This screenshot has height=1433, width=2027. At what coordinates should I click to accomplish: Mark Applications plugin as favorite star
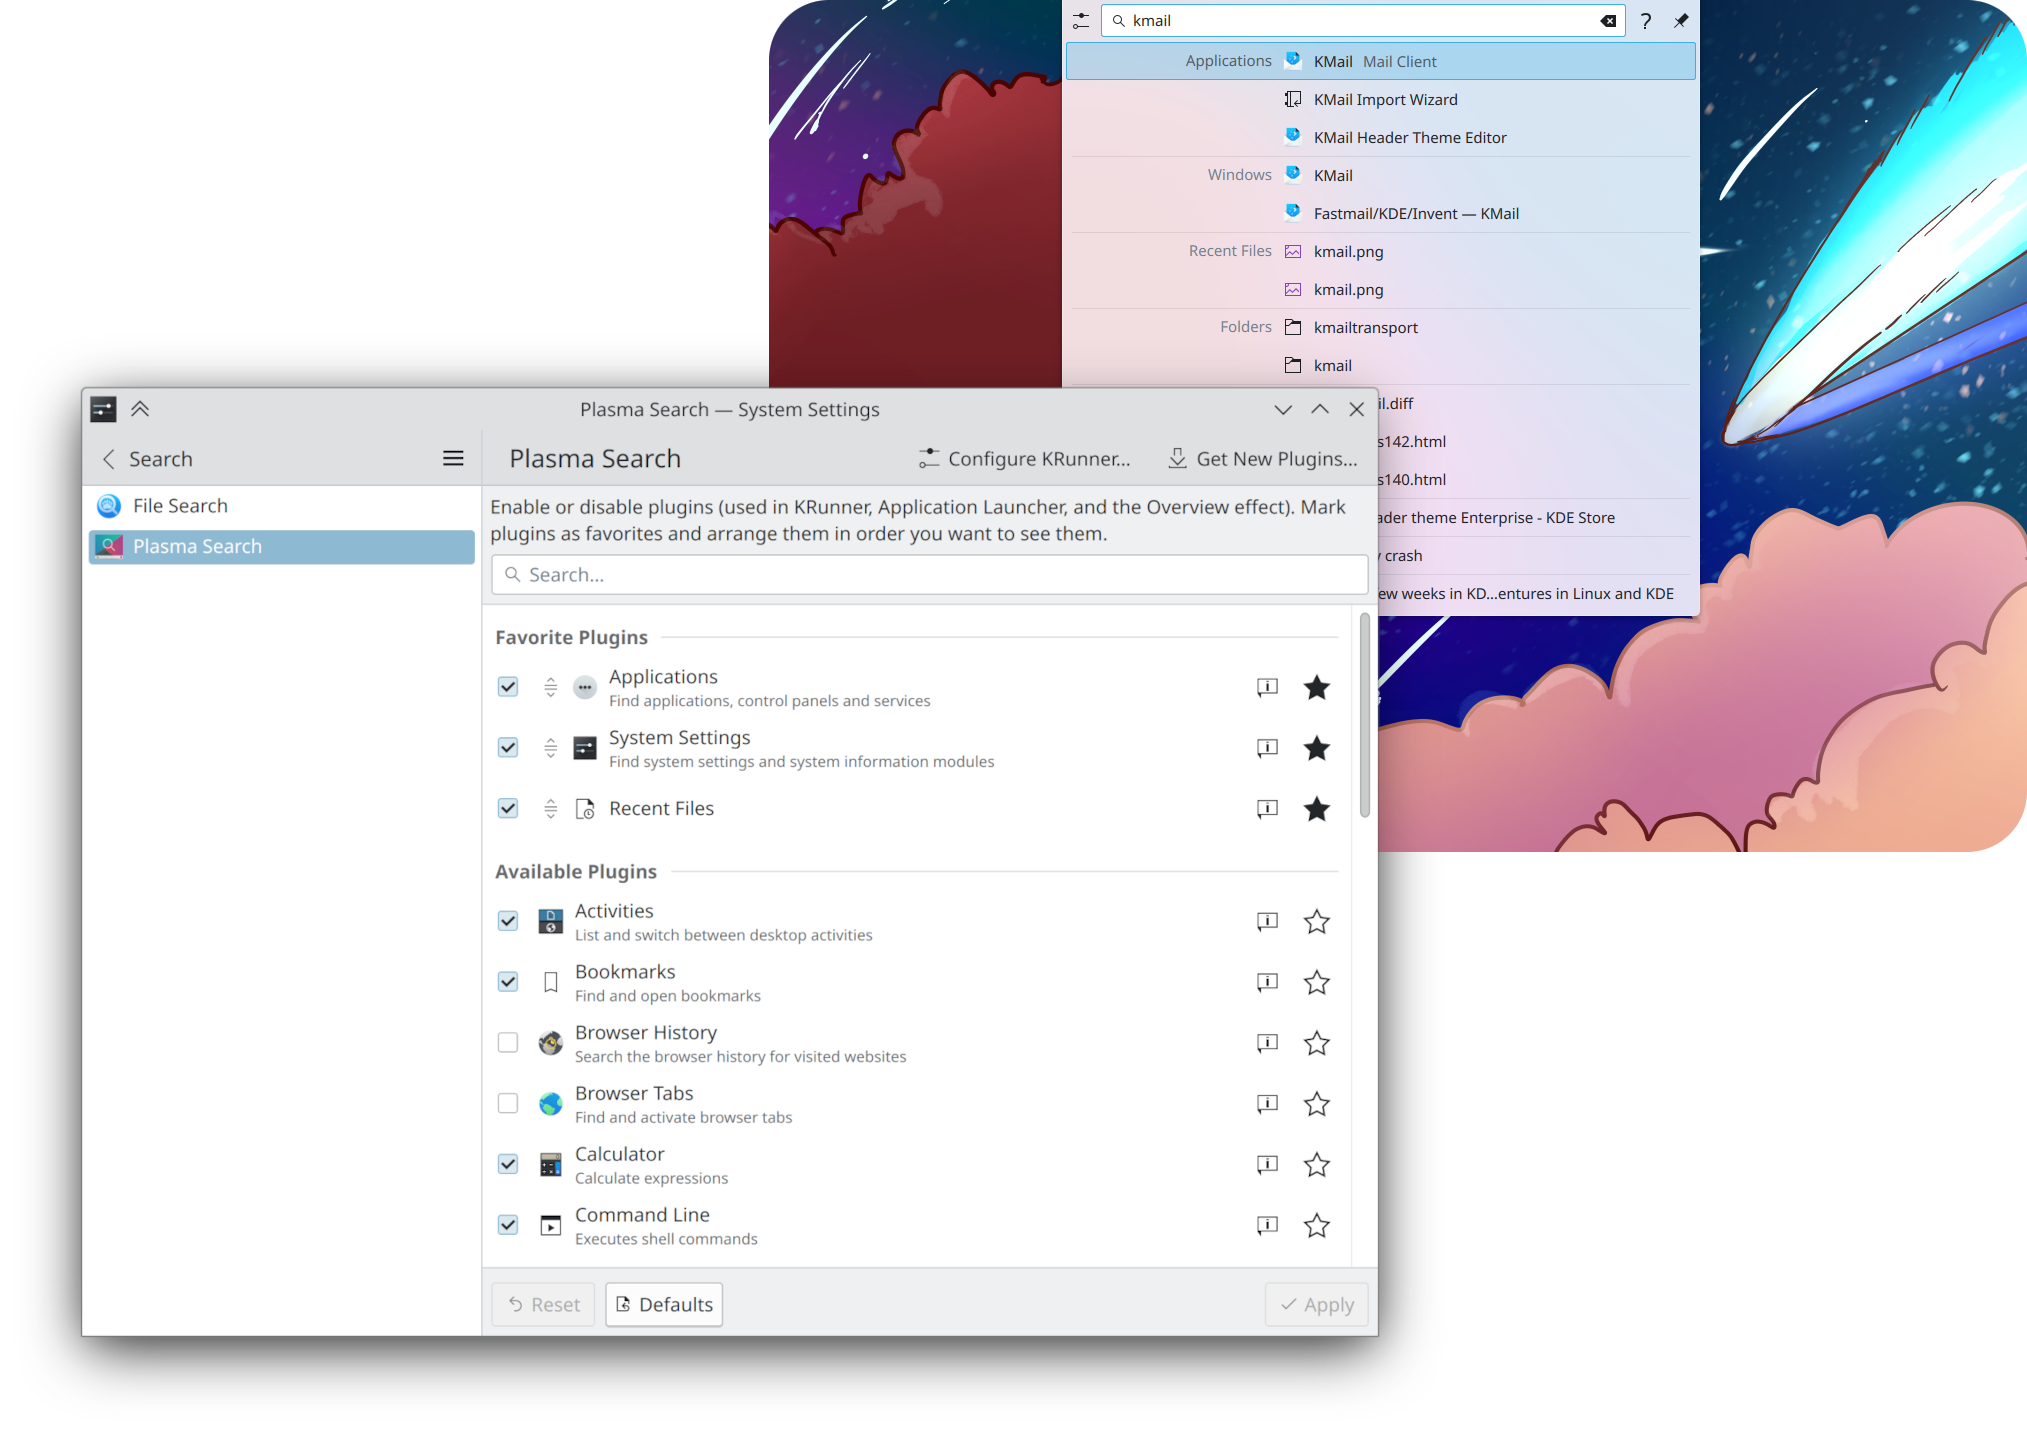(1317, 687)
